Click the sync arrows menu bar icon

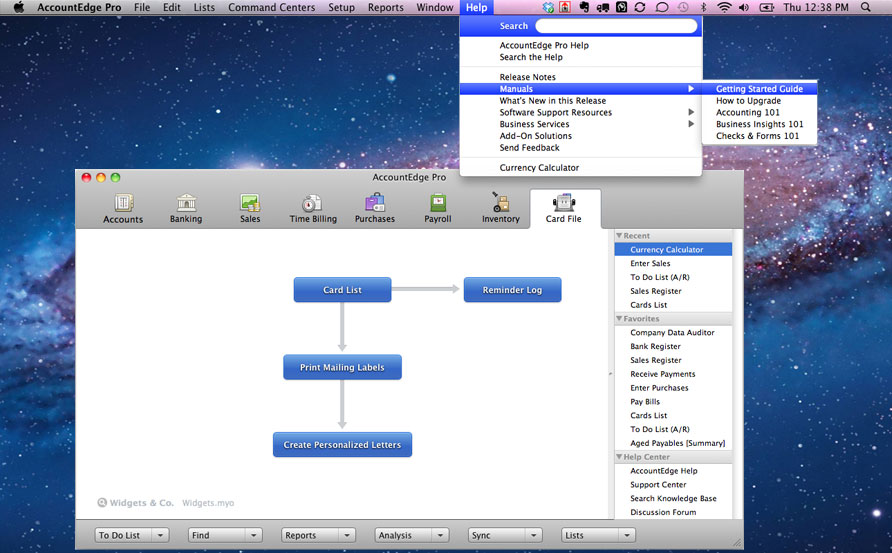coord(640,7)
